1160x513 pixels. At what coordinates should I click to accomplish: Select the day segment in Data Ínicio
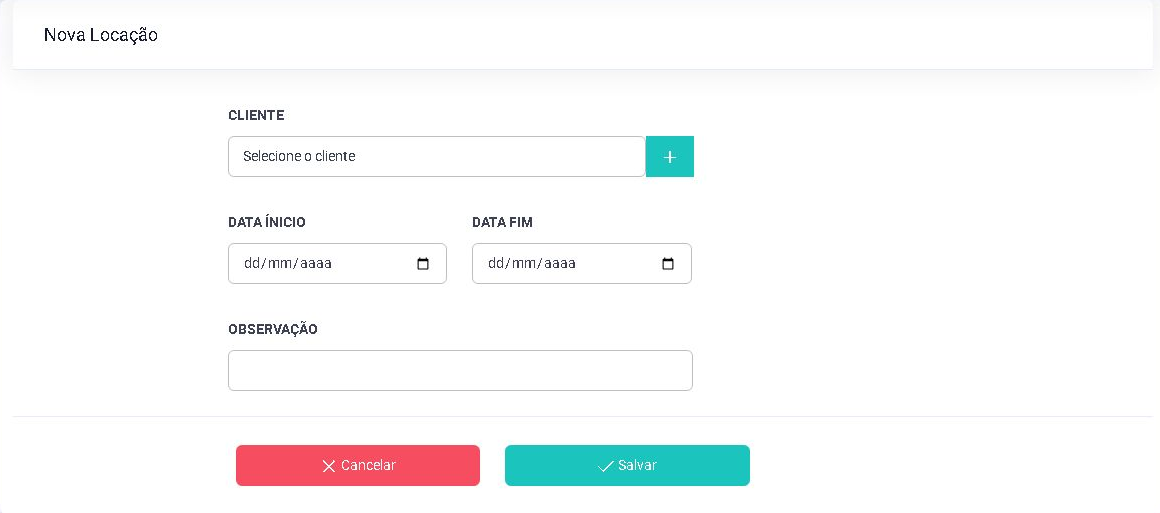[252, 264]
